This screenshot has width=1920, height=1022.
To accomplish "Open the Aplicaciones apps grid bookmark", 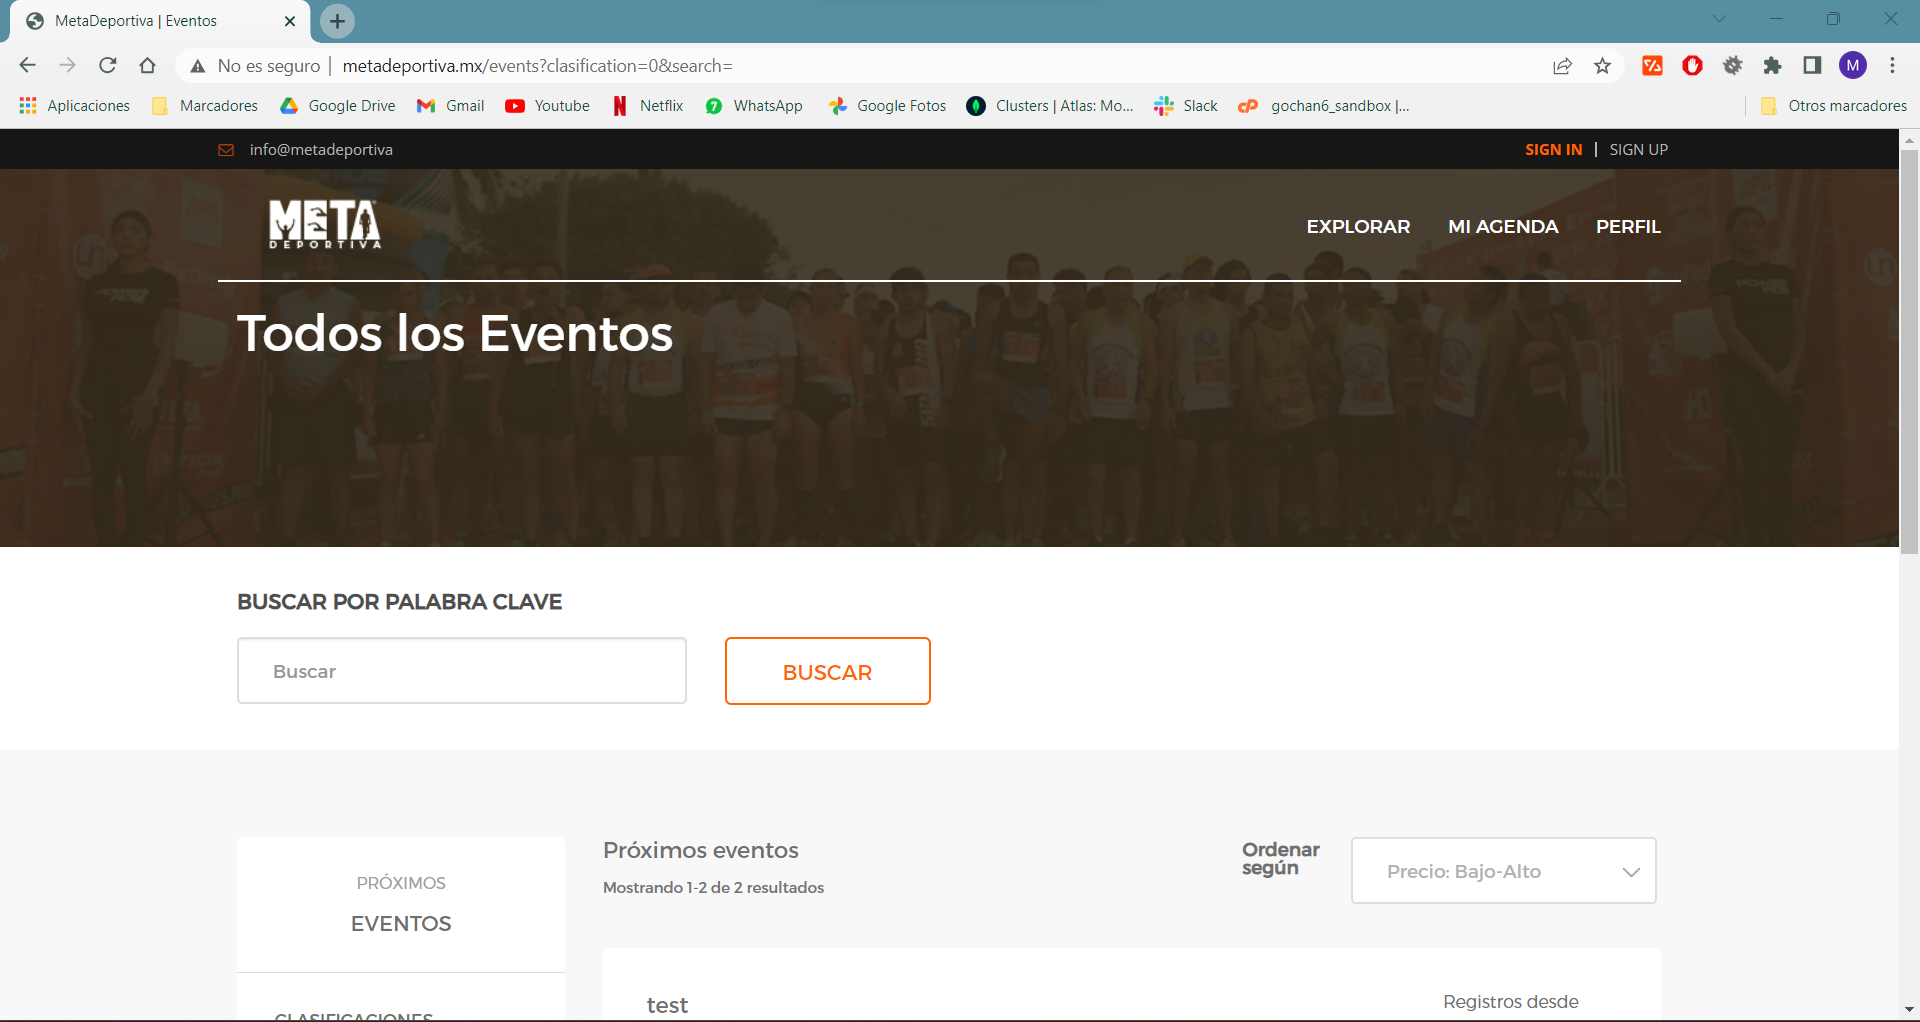I will coord(75,106).
